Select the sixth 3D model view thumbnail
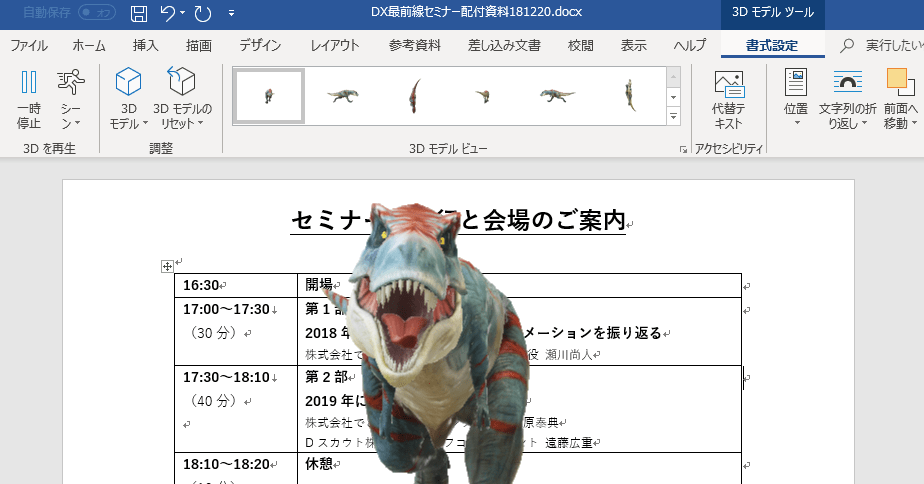Screen dimensions: 924x484 (x=629, y=96)
